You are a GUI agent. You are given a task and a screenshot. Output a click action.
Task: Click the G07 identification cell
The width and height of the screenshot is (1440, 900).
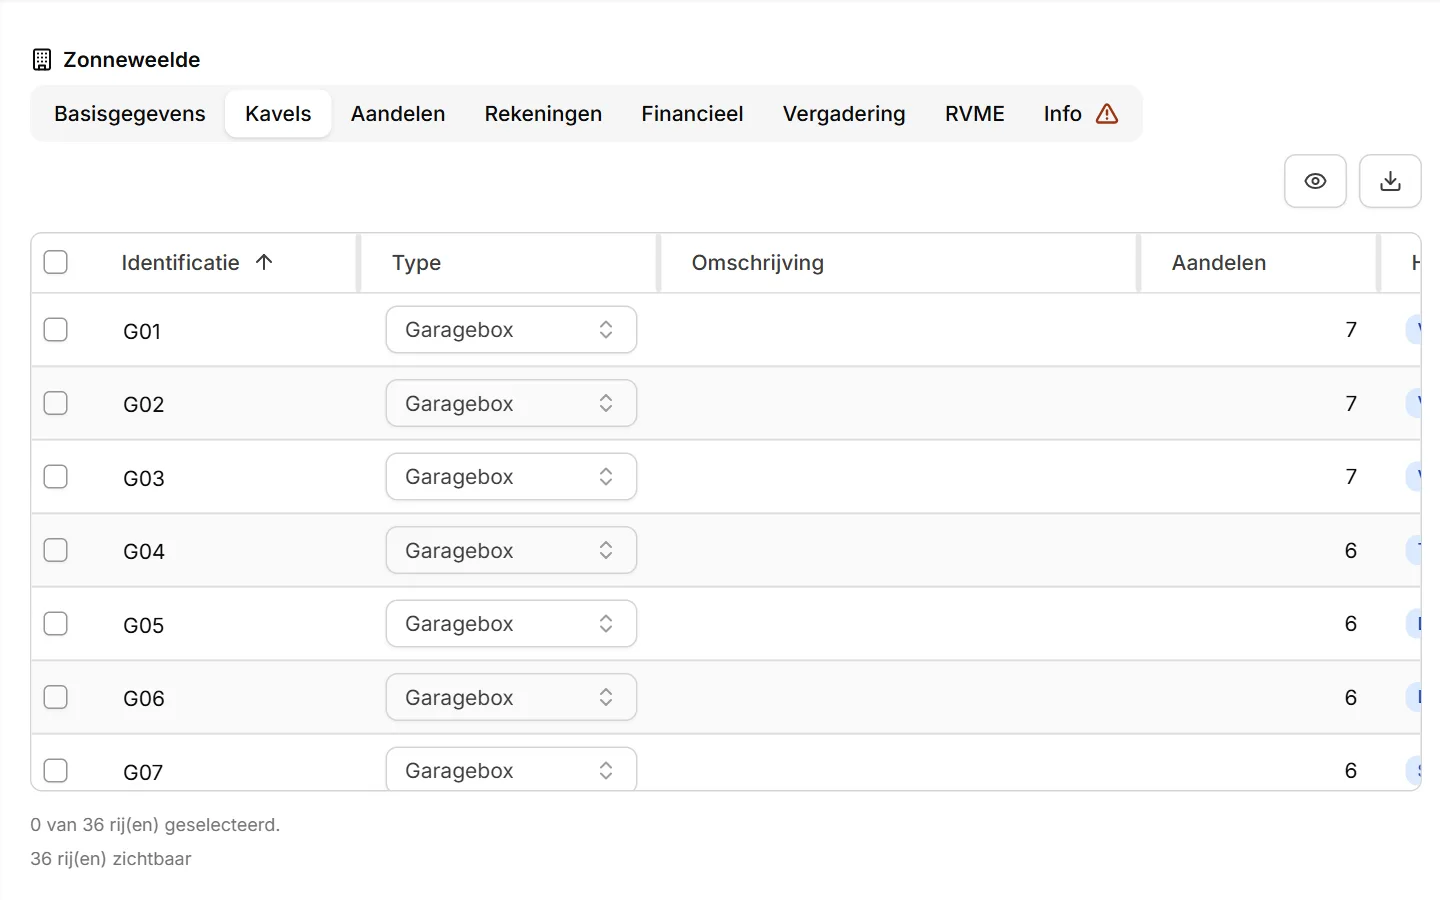tap(143, 772)
